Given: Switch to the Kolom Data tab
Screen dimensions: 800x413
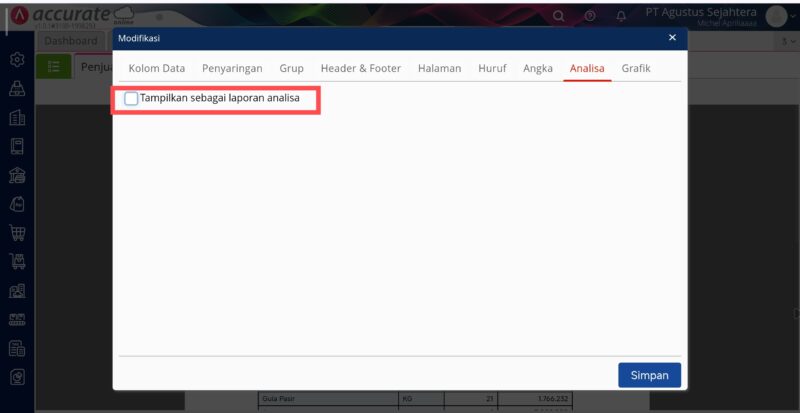Looking at the screenshot, I should tap(157, 68).
